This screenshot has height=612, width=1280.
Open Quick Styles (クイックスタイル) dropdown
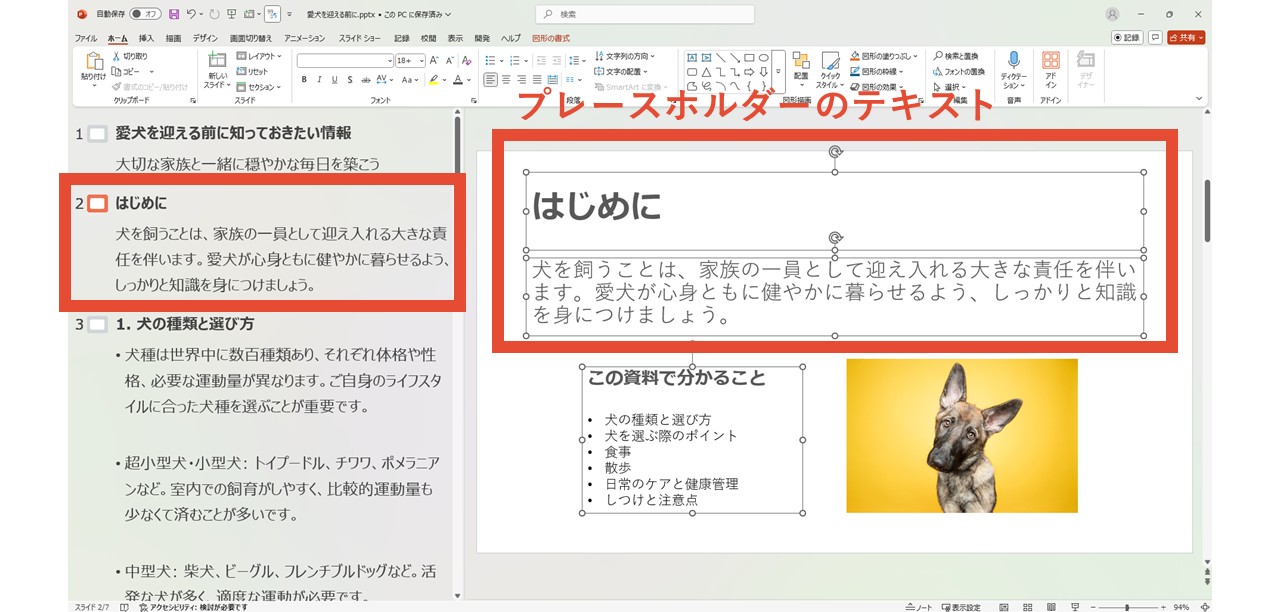830,70
